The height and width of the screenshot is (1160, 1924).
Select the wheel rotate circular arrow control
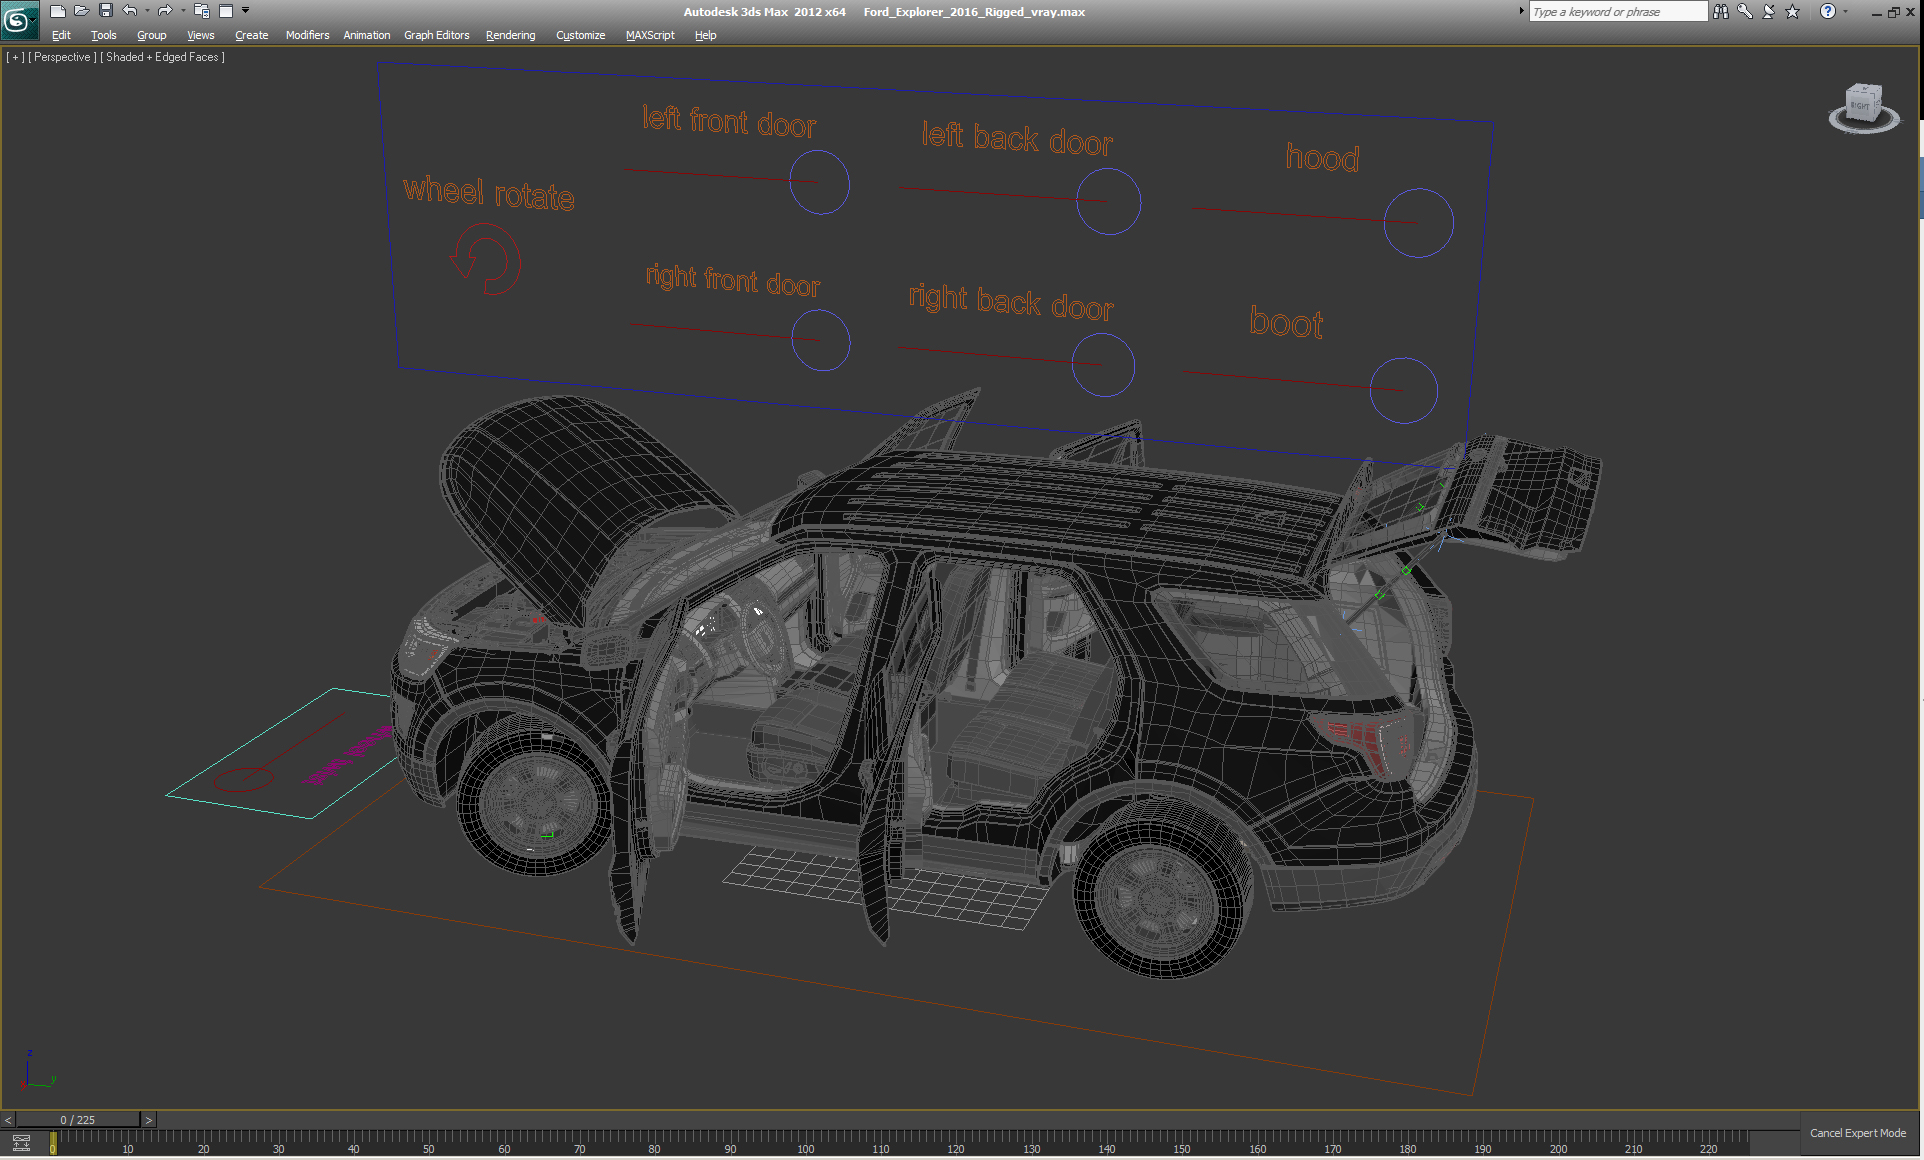(x=486, y=259)
